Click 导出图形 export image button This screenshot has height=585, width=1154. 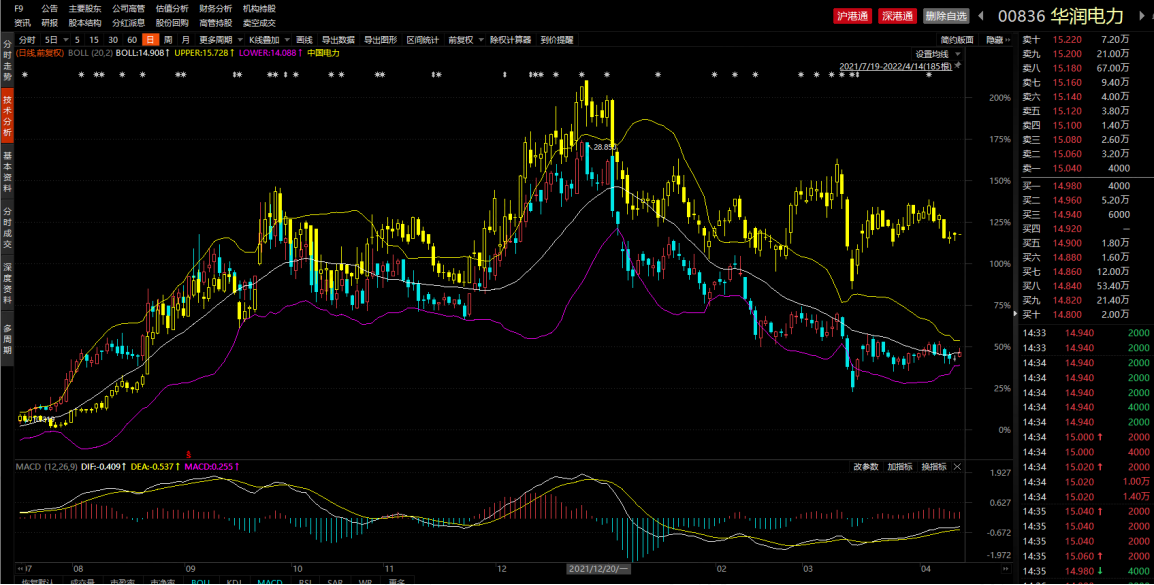point(380,40)
